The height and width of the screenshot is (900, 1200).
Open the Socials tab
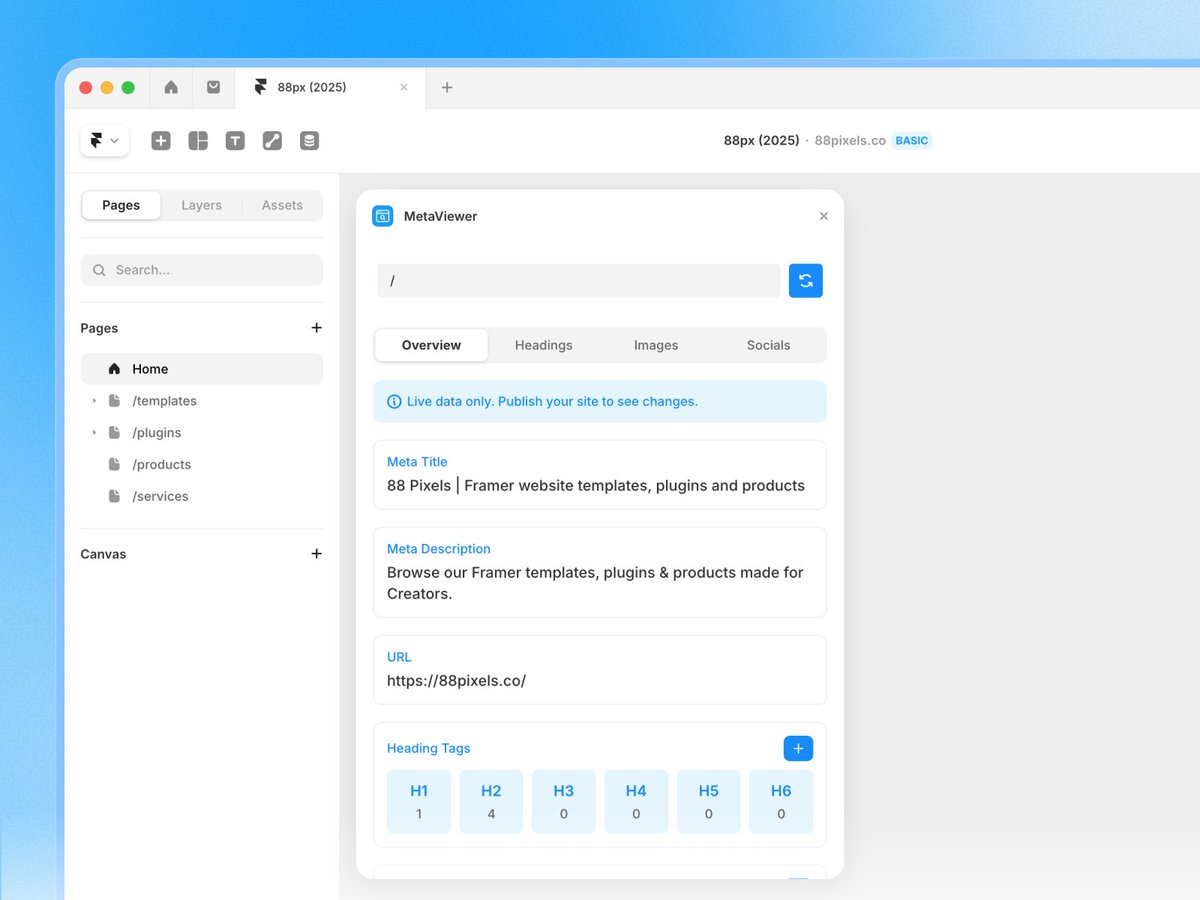click(769, 345)
